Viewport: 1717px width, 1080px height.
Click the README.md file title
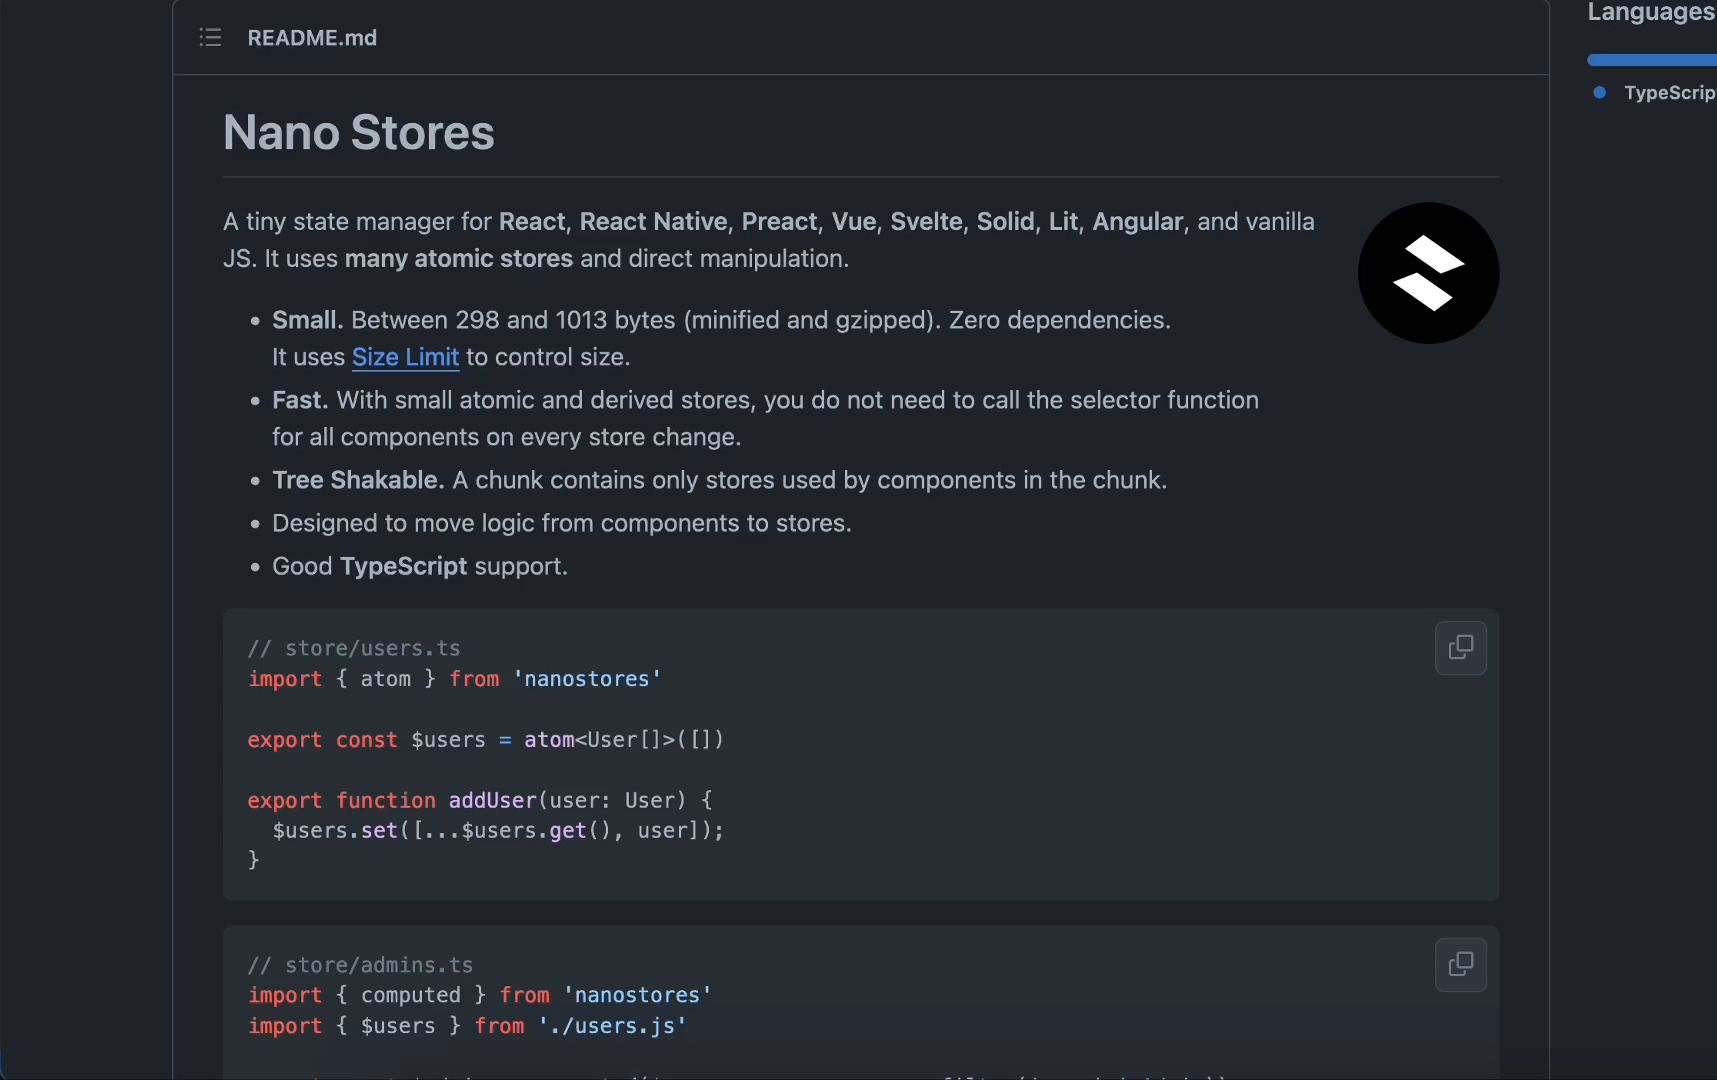coord(312,38)
